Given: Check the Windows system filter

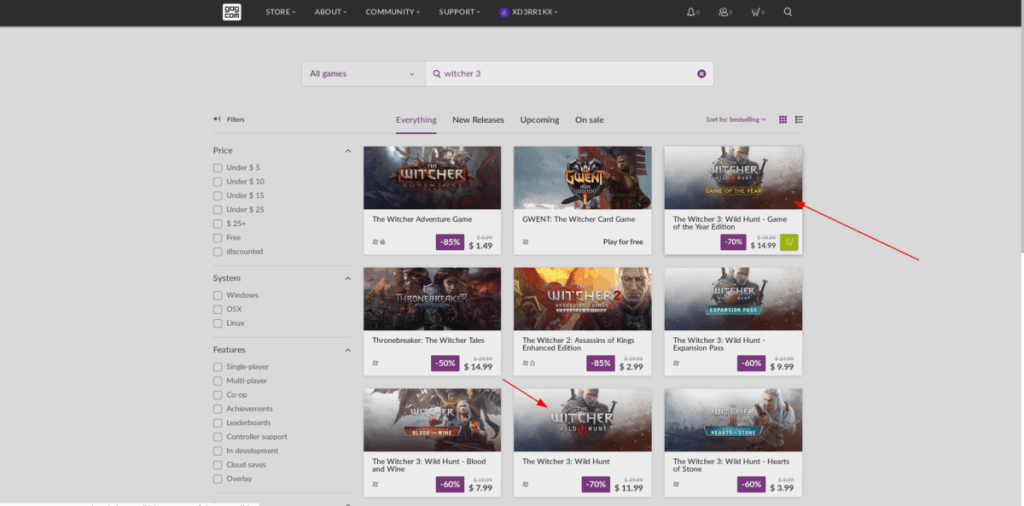Looking at the screenshot, I should [217, 295].
